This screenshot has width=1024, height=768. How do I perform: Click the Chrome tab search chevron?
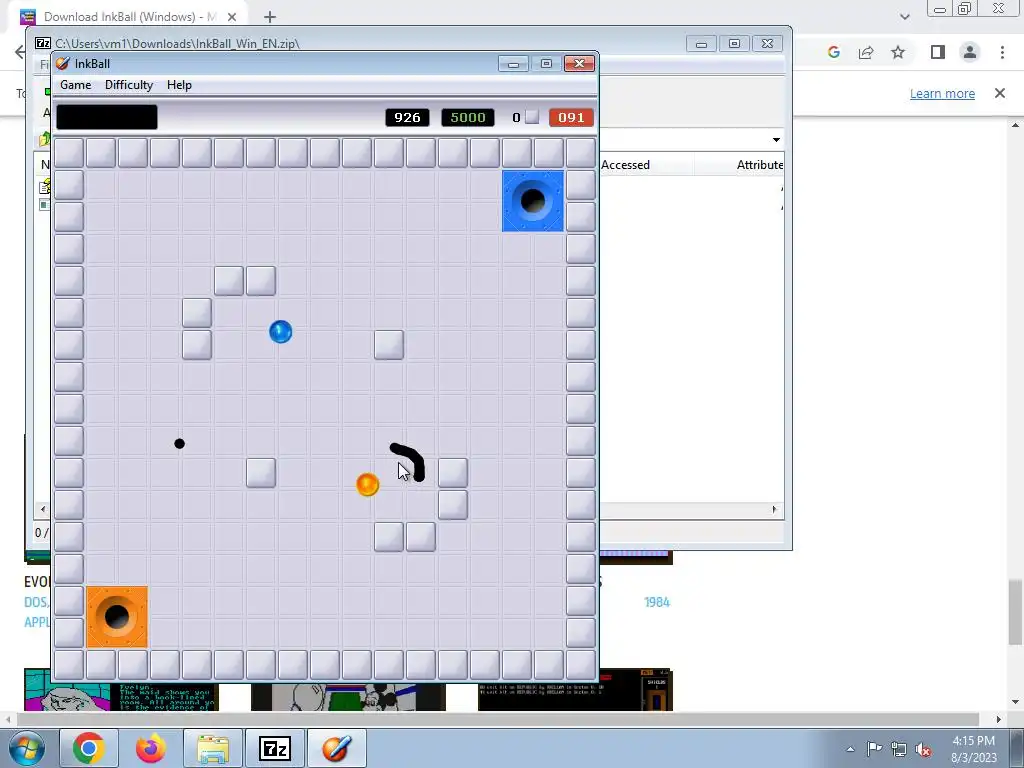tap(904, 17)
